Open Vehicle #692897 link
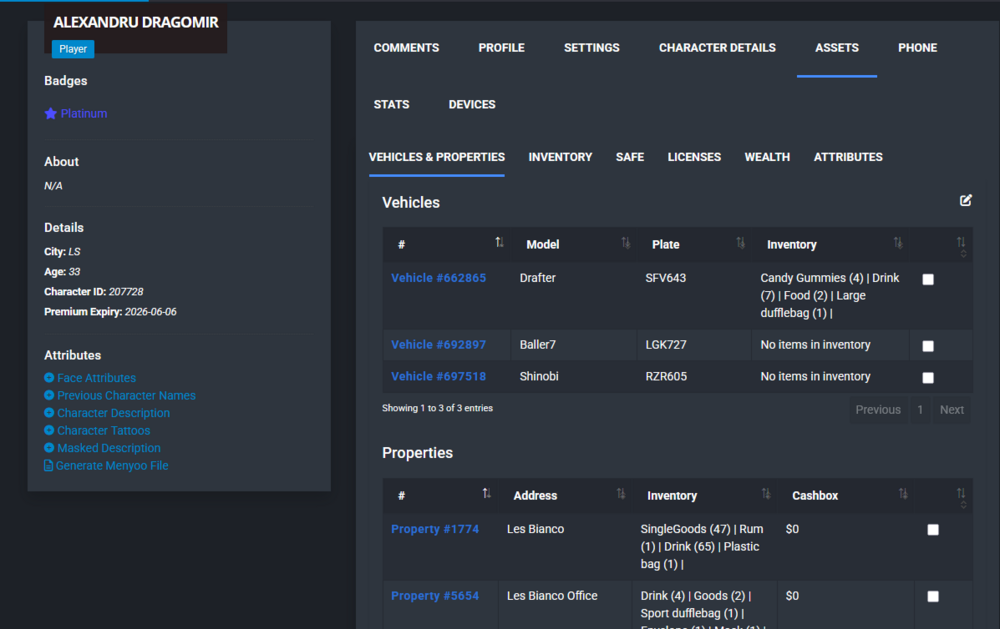 438,344
